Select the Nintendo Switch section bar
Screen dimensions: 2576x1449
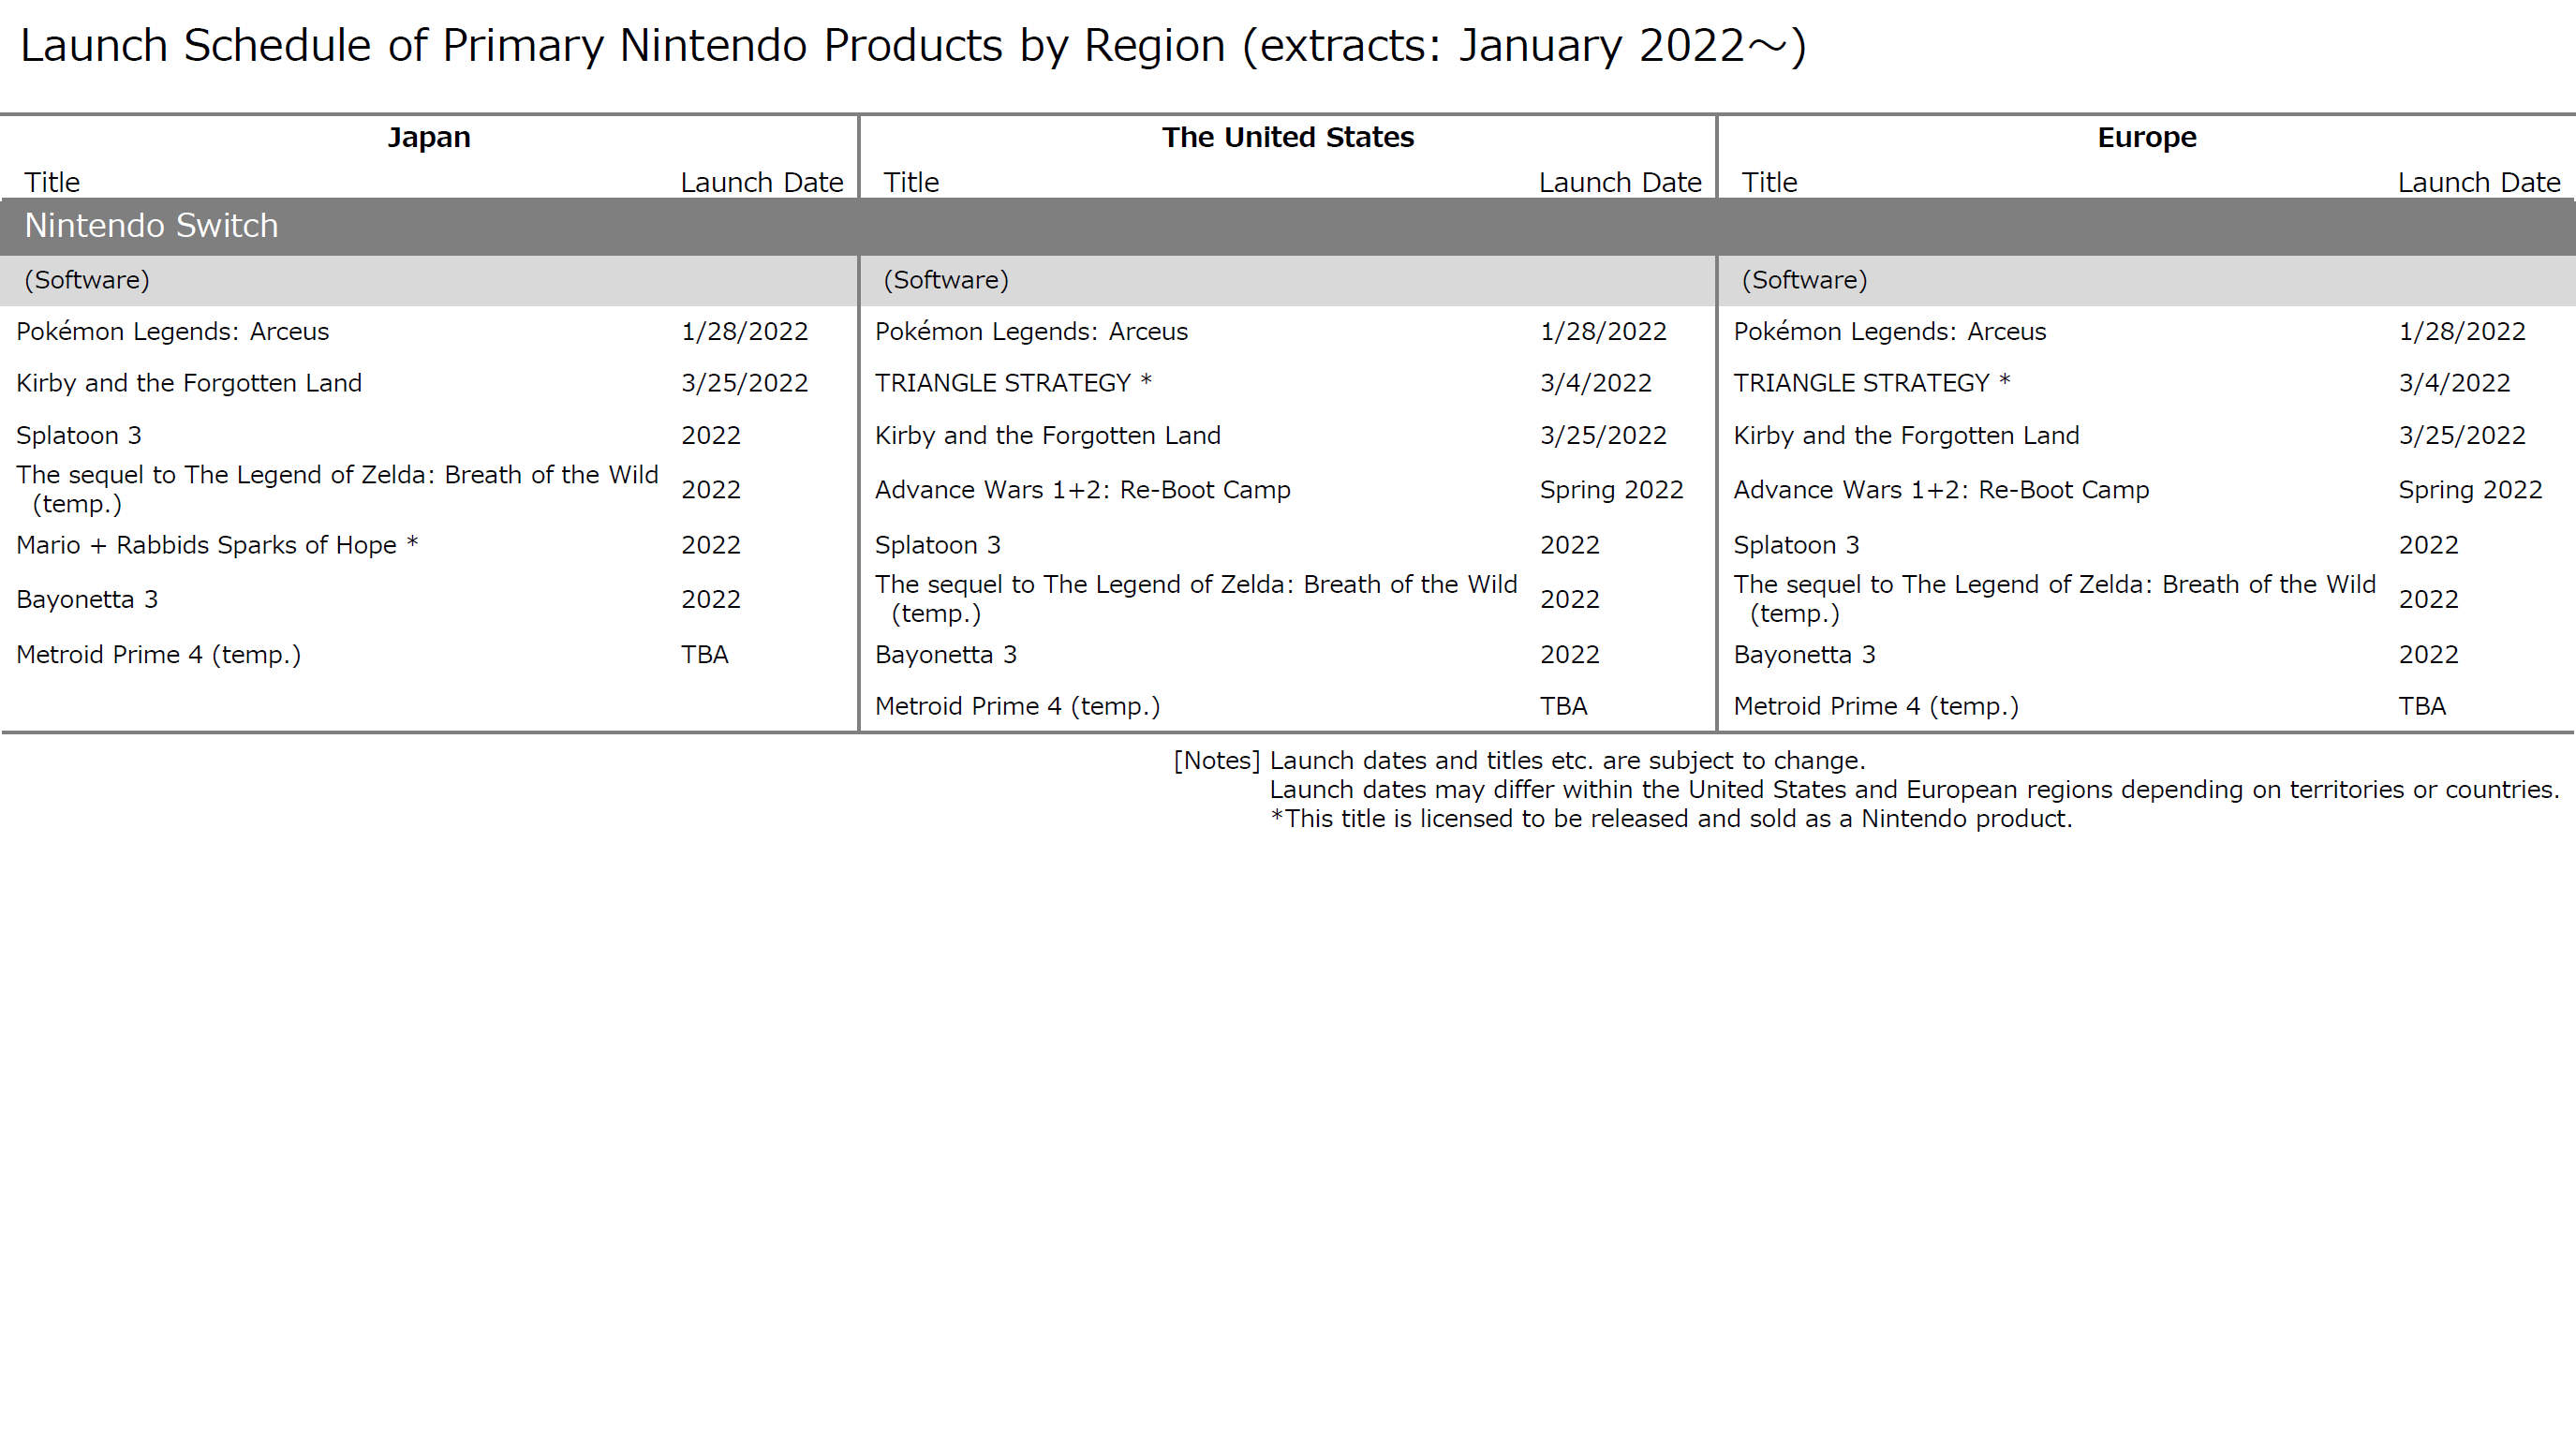coord(150,226)
